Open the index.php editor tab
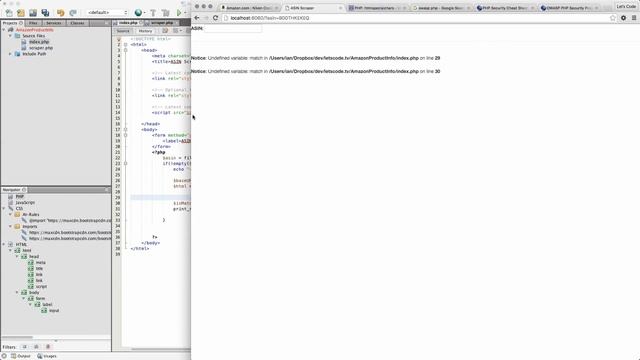 click(128, 23)
